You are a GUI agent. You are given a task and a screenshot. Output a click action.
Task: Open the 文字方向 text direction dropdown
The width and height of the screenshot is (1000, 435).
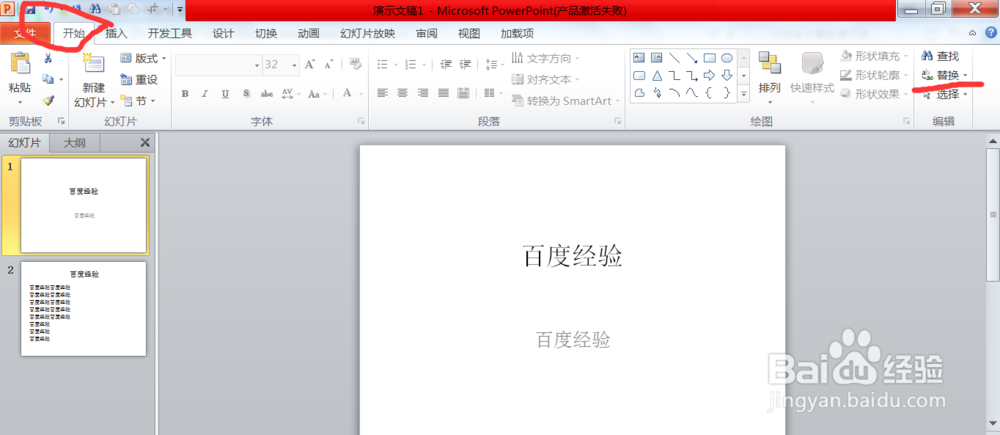pyautogui.click(x=545, y=59)
